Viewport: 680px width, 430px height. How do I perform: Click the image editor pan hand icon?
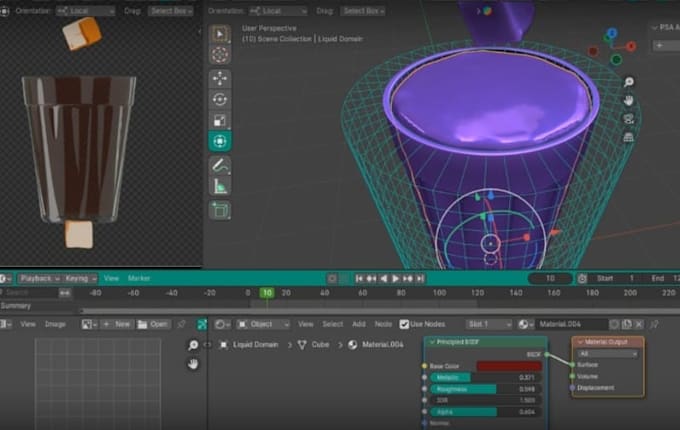coord(193,364)
